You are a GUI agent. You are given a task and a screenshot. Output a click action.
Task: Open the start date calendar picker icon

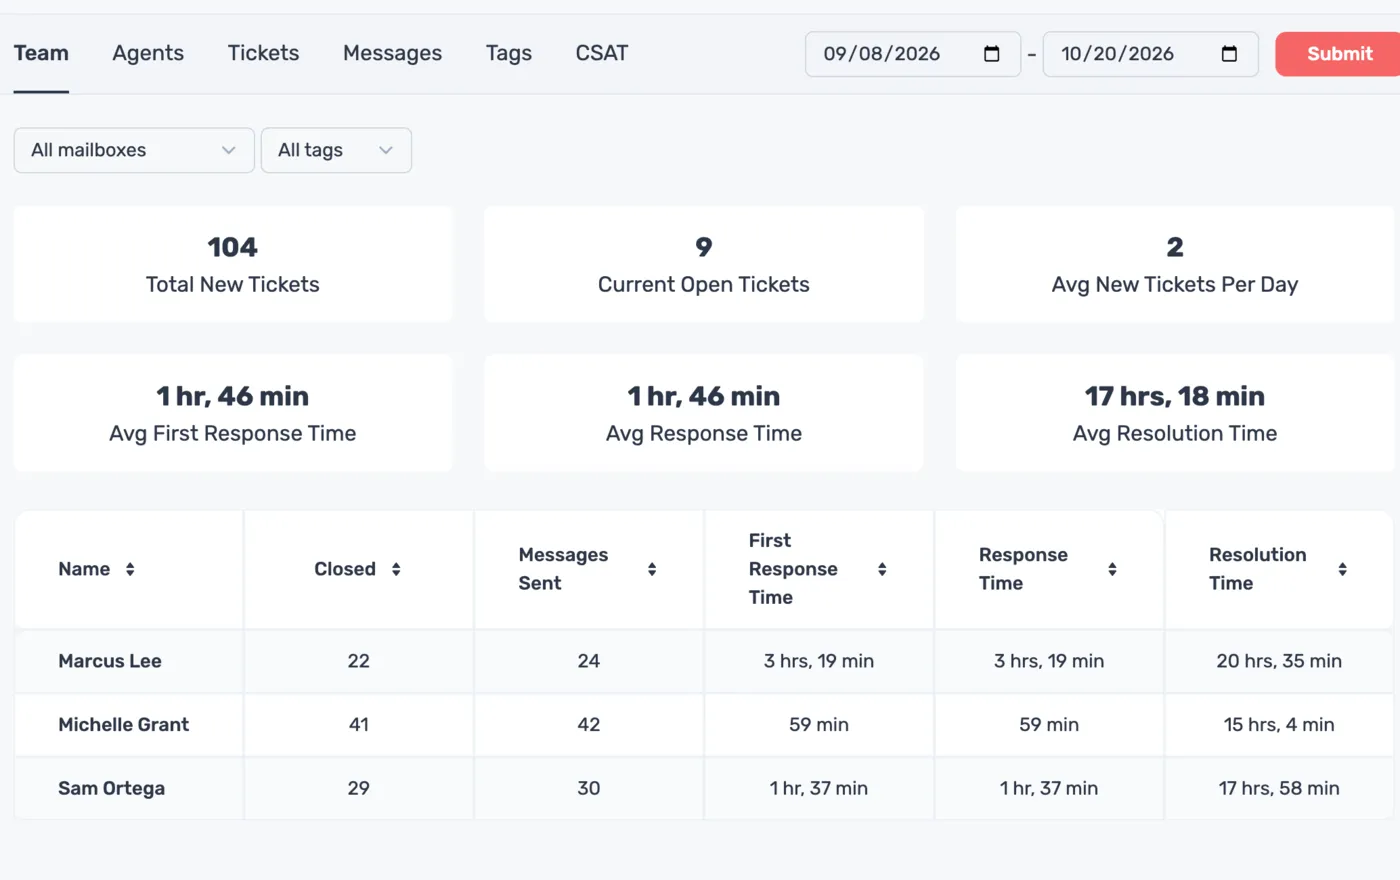click(x=991, y=54)
